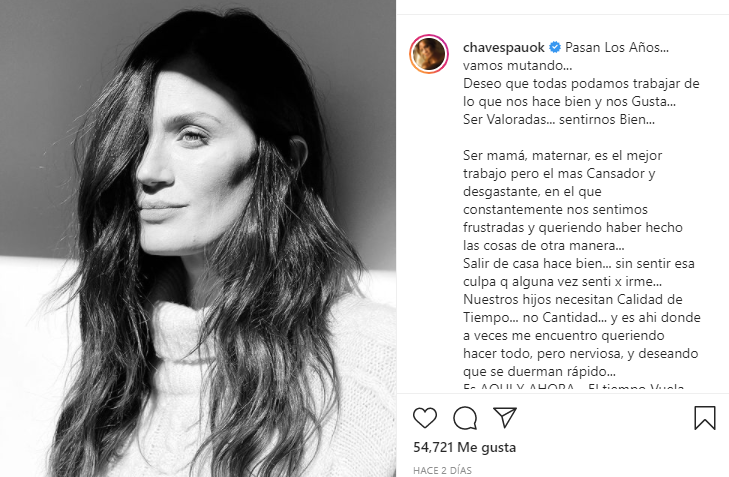Visit the chavespauok username link
729x477 pixels.
click(504, 47)
